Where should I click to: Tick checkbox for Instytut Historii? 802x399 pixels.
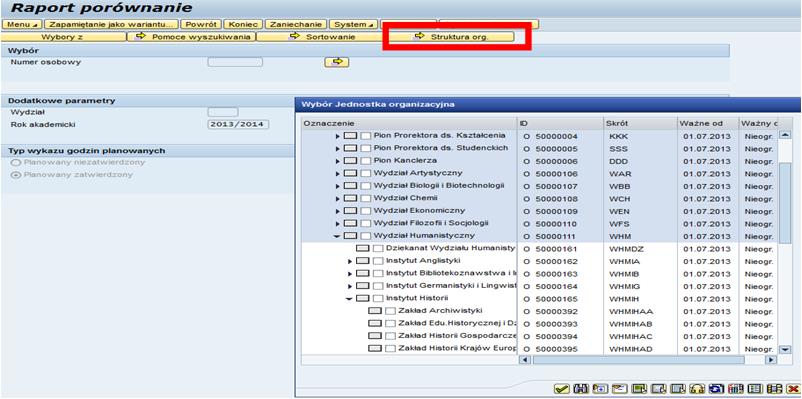click(377, 298)
